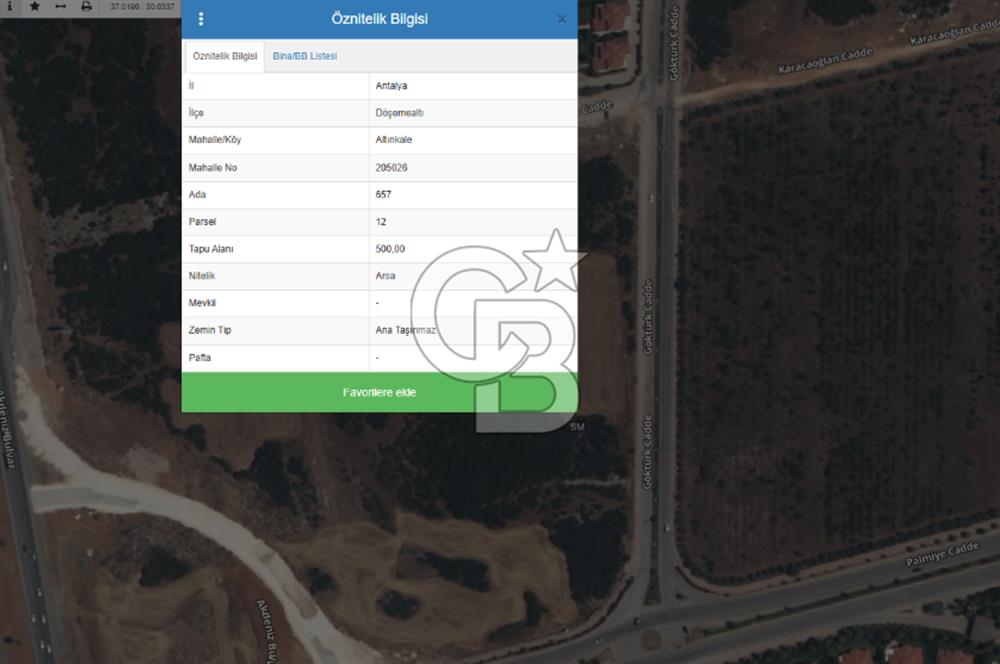The image size is (1000, 664).
Task: Switch to the Bina/BB Listesi tab
Action: [x=305, y=56]
